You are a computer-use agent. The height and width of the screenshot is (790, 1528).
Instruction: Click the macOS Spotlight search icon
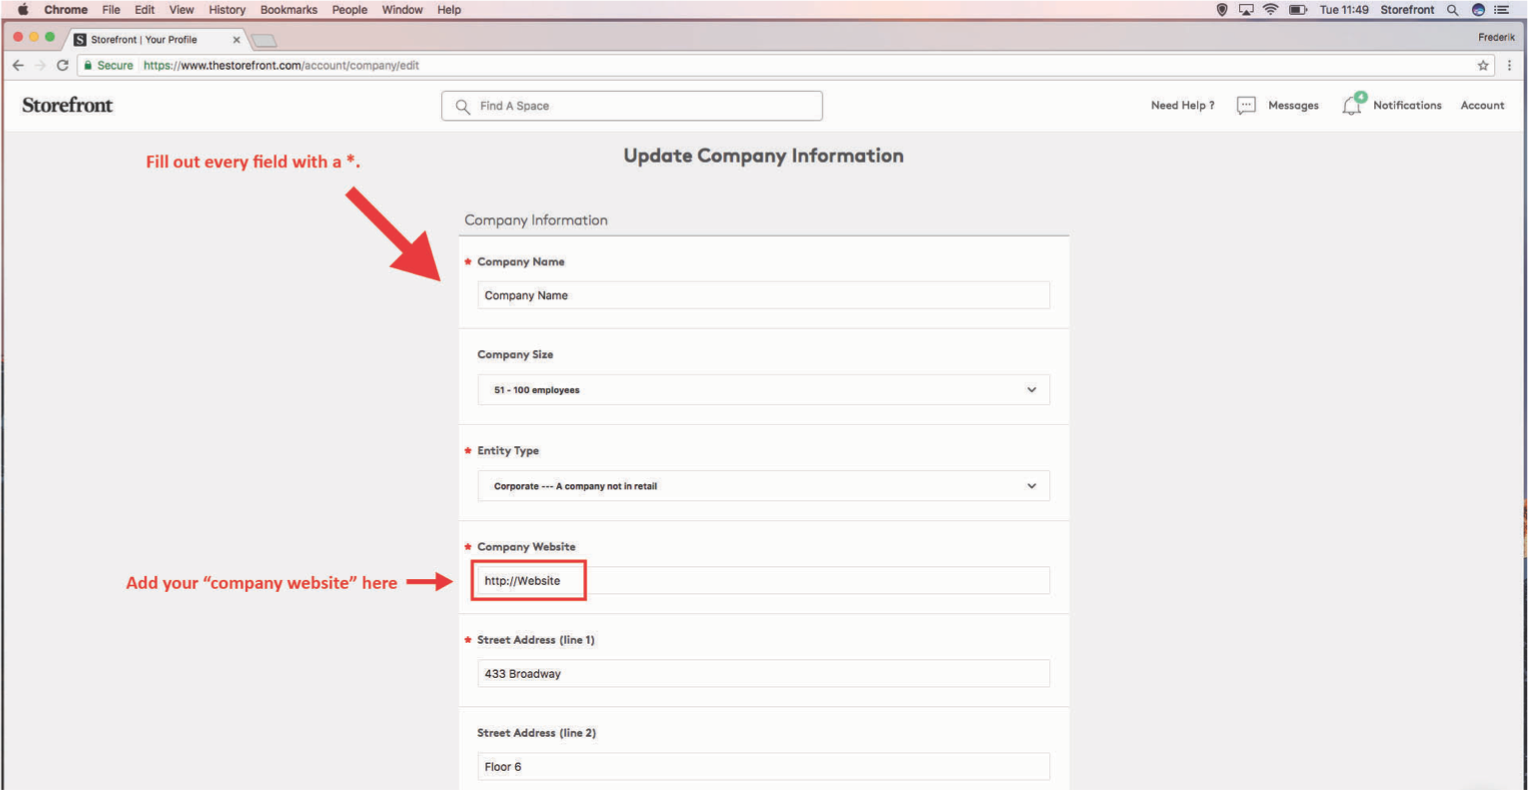pyautogui.click(x=1452, y=10)
